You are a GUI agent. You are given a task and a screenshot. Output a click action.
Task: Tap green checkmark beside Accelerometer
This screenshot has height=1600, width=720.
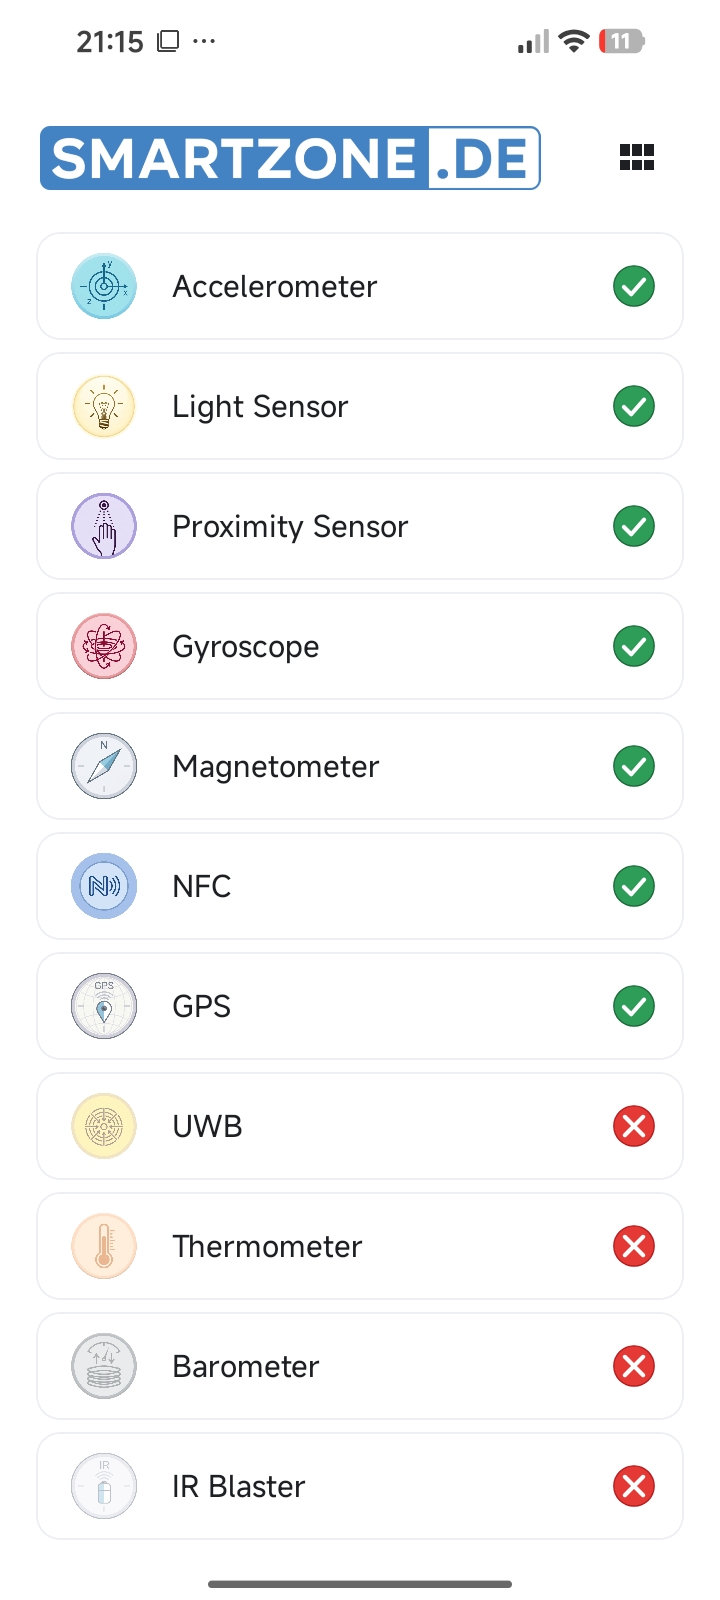click(x=634, y=286)
